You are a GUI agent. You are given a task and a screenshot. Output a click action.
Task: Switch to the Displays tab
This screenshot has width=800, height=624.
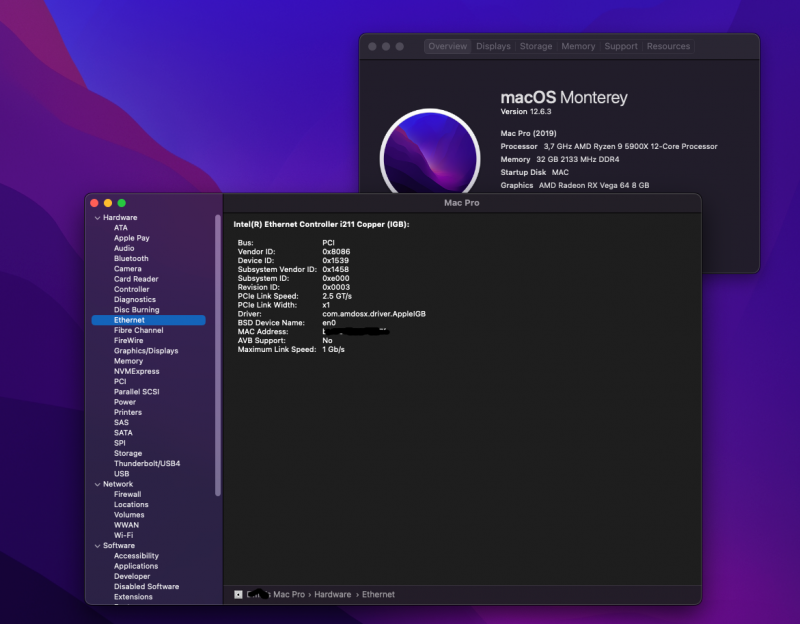click(x=493, y=46)
